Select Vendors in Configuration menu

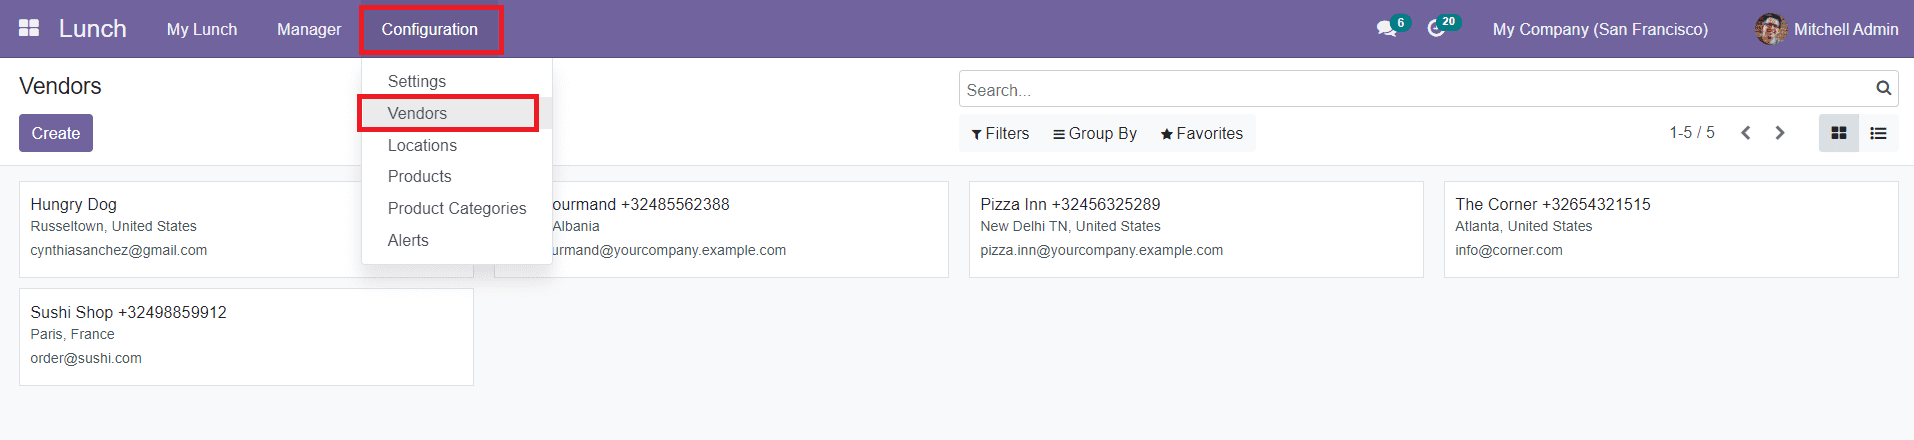[418, 113]
